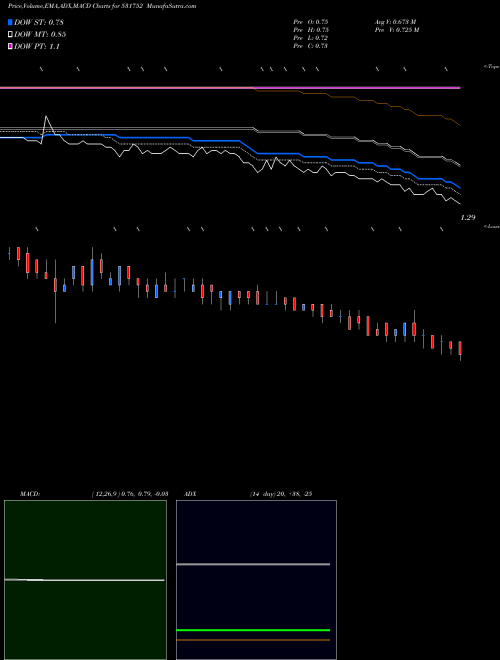Image resolution: width=500 pixels, height=660 pixels.
Task: Click the Lows marker label
Action: [492, 226]
